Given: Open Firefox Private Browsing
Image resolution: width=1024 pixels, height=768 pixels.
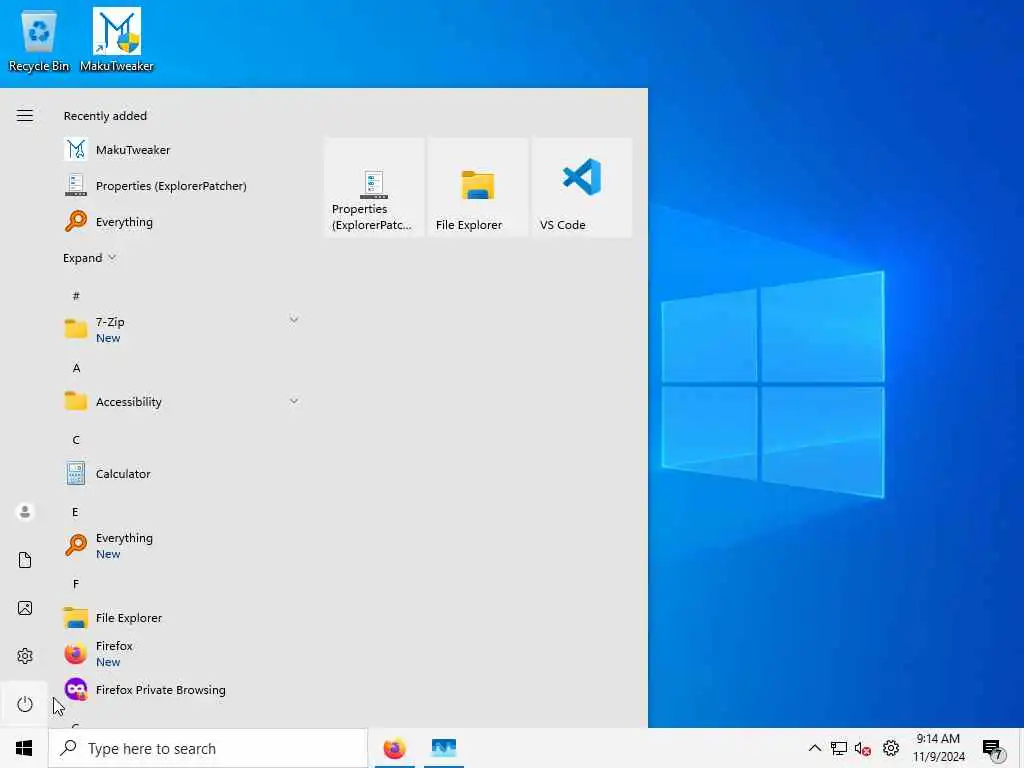Looking at the screenshot, I should pos(183,690).
